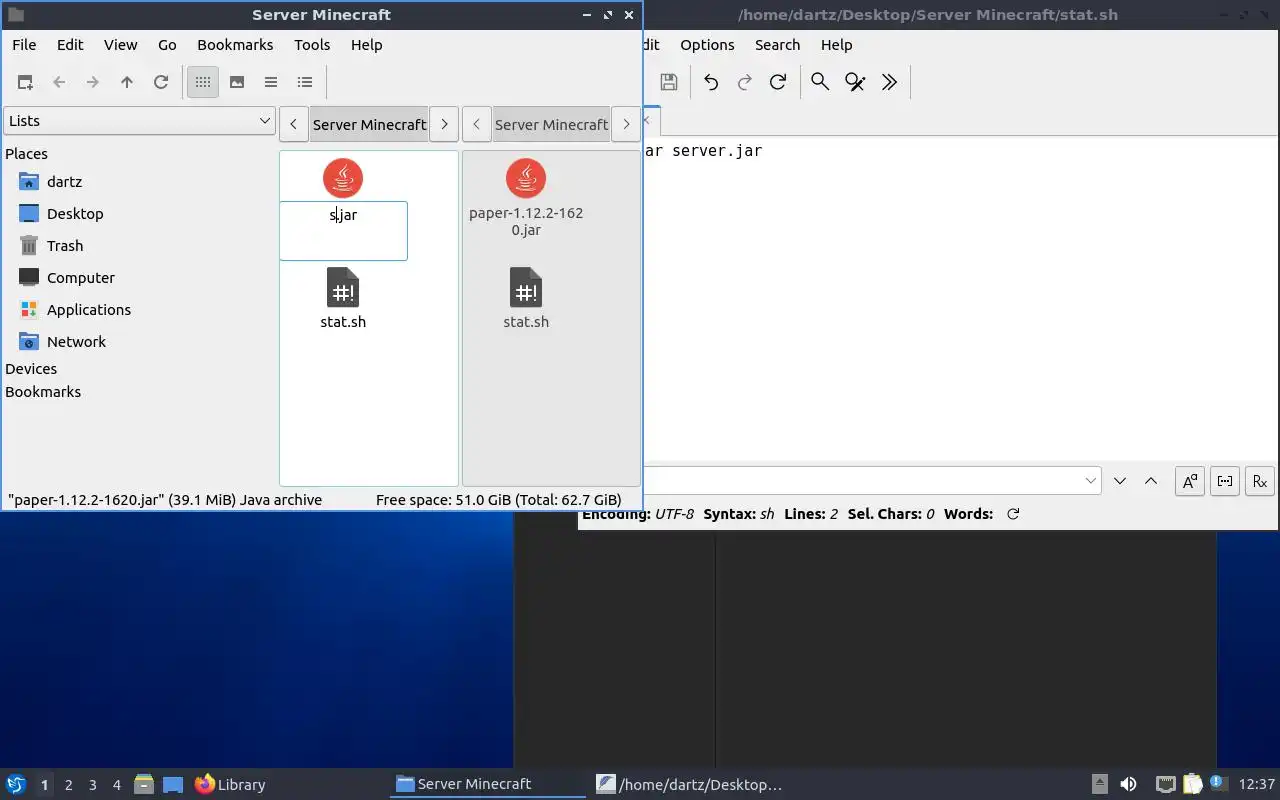Open Bookmarks menu in file manager
Screen dimensions: 1280x800
tap(235, 45)
